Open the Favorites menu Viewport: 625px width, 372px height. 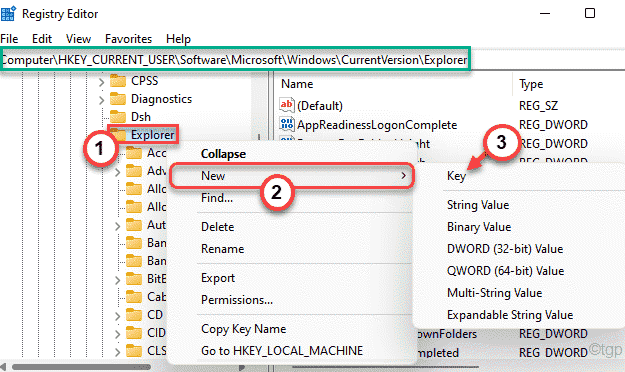tap(128, 39)
